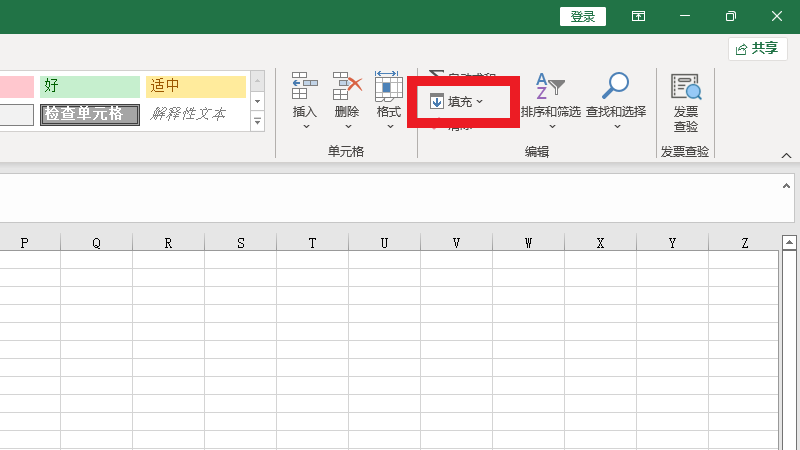Expand the 删除 dropdown arrow
The image size is (800, 450).
[x=347, y=127]
